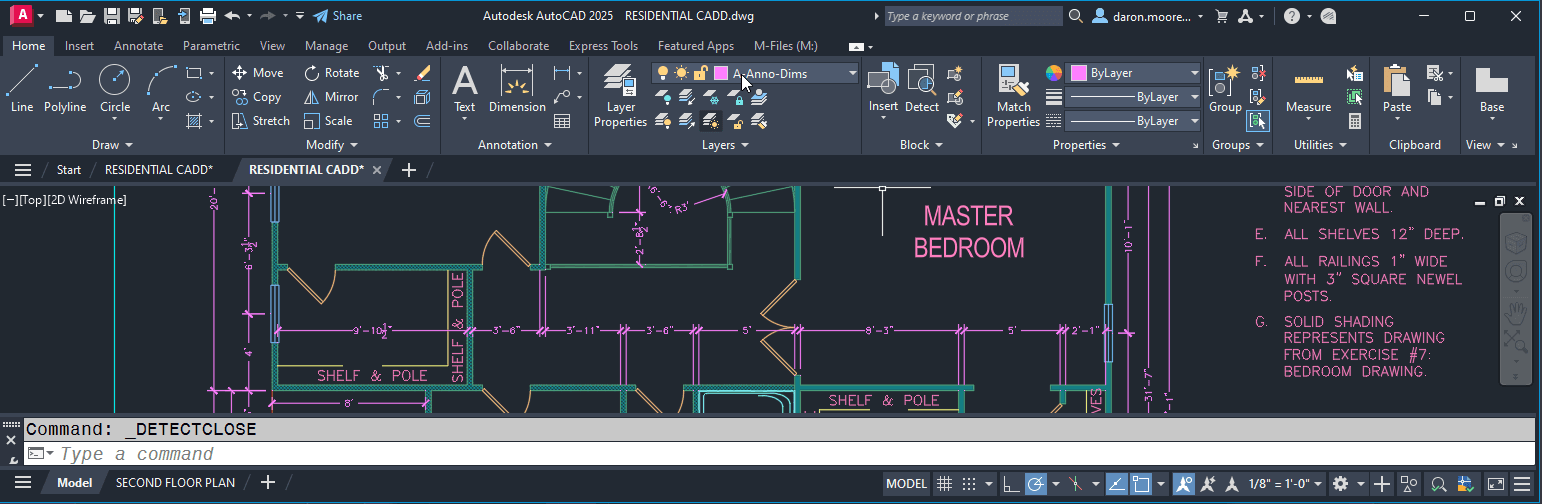Click the Paste button
The image size is (1542, 504).
coord(1397,89)
